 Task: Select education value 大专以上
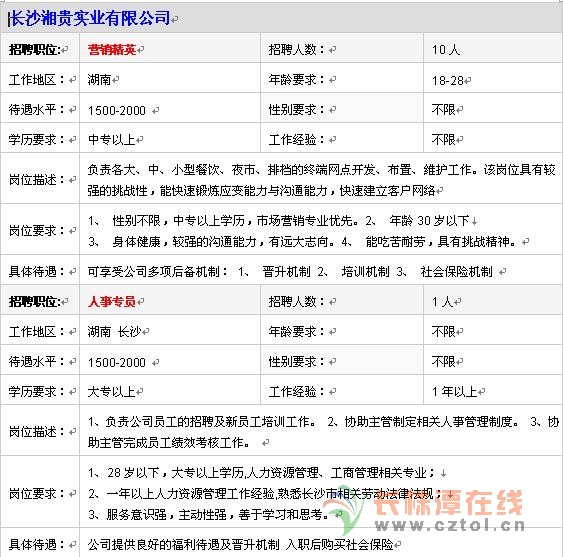(x=112, y=392)
